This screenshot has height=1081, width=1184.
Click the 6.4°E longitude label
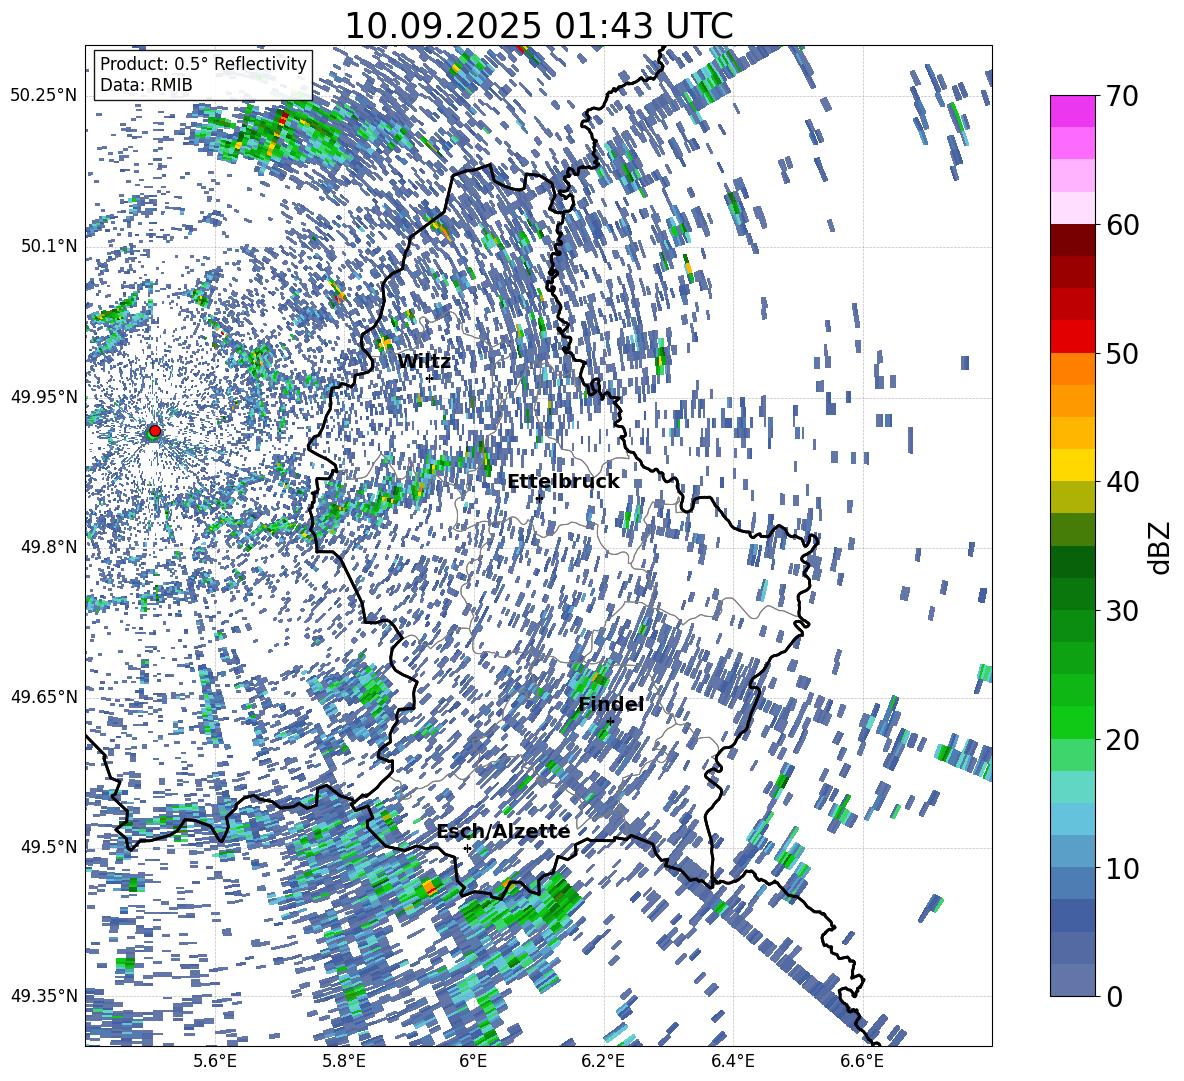tap(733, 1061)
